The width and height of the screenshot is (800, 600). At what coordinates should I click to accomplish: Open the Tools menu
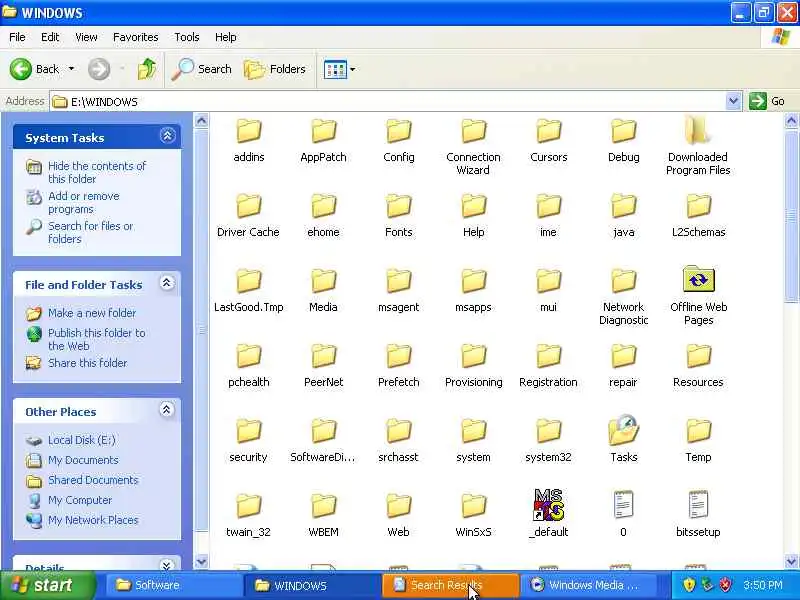coord(187,37)
